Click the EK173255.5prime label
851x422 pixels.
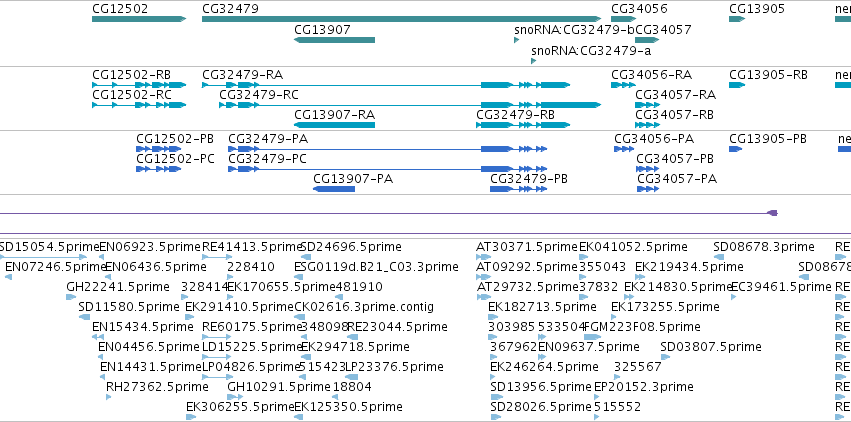click(x=665, y=307)
